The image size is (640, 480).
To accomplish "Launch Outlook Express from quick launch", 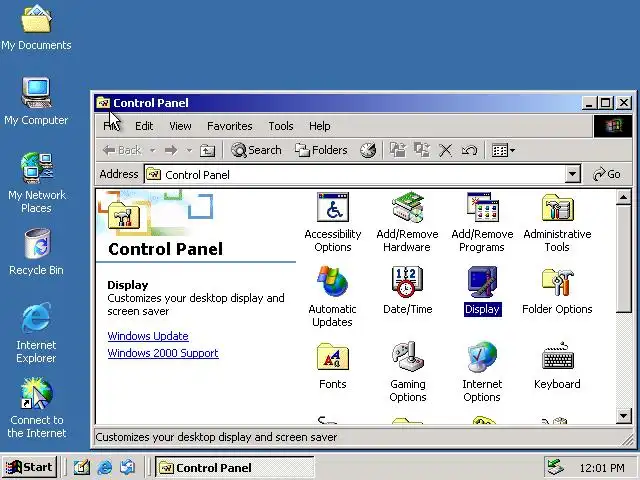I will pos(128,467).
